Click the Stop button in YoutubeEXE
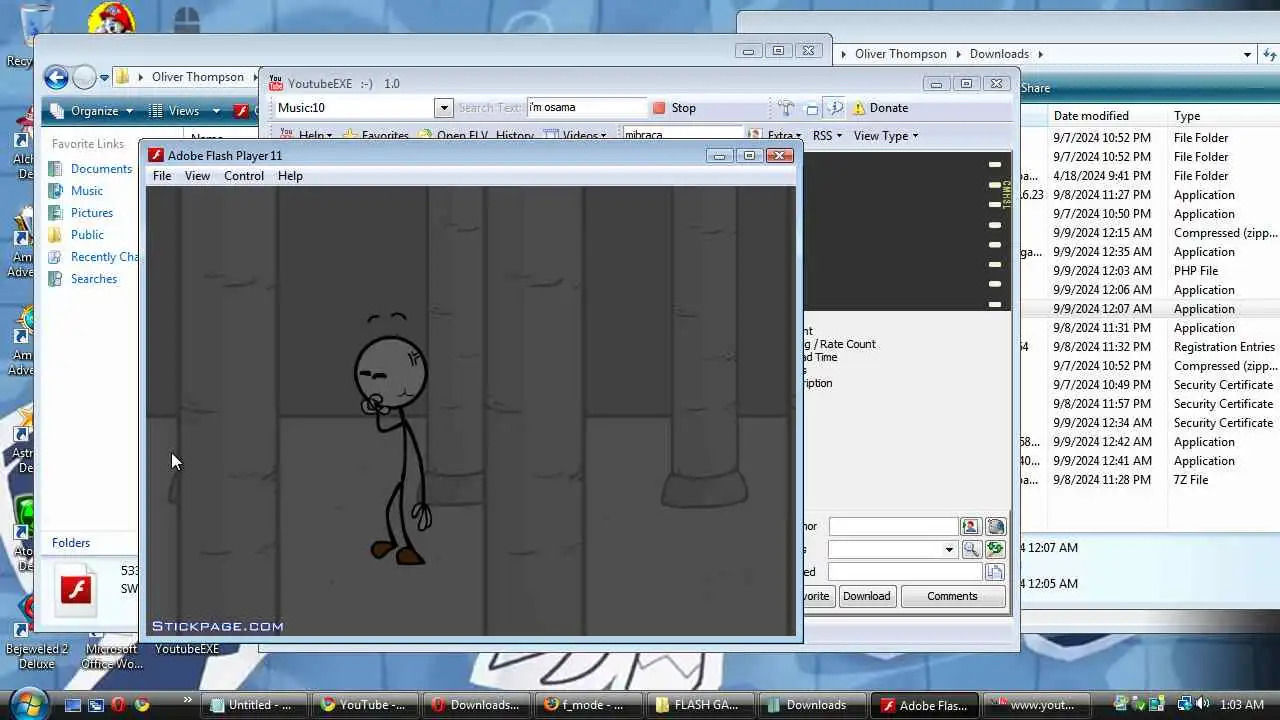 click(674, 108)
